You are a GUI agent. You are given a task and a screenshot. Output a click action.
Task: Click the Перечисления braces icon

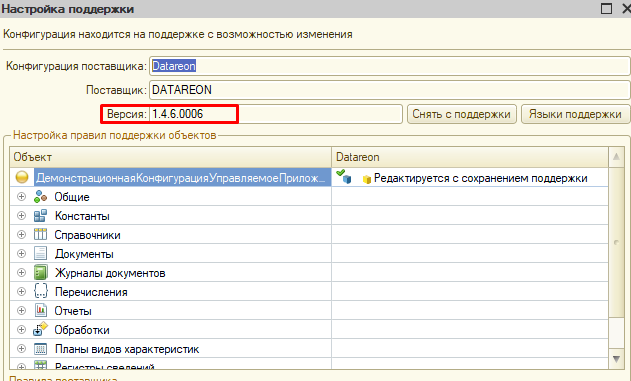40,291
